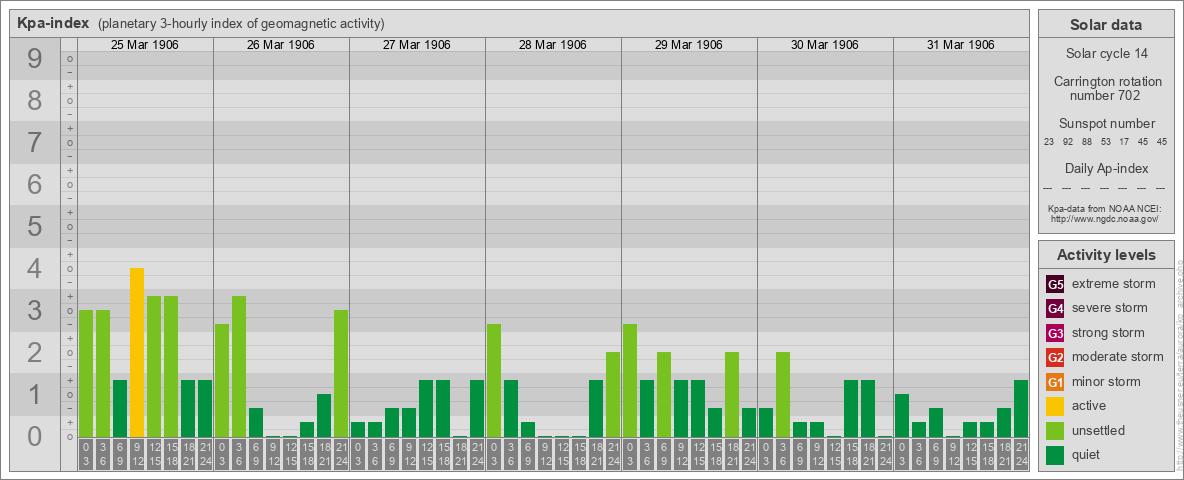
Task: Click the 21-24 bar on 28 Mar 1906
Action: pos(612,395)
